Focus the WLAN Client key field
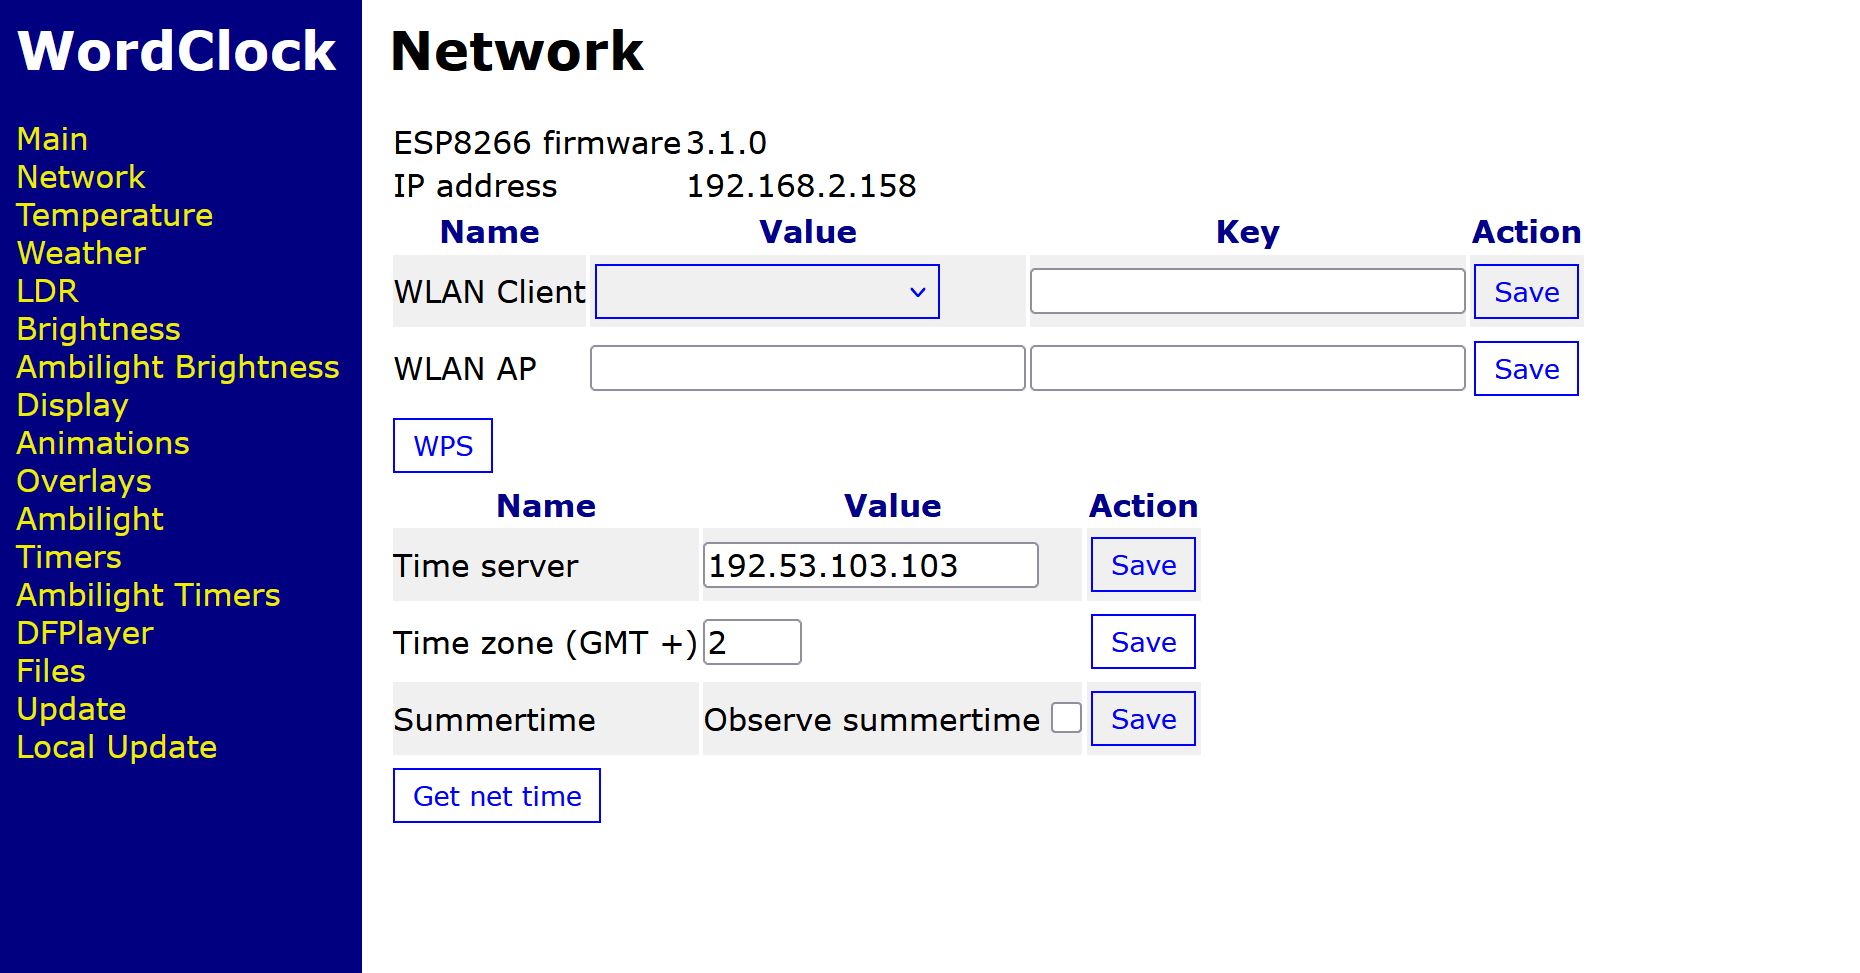The height and width of the screenshot is (973, 1860). click(x=1247, y=291)
